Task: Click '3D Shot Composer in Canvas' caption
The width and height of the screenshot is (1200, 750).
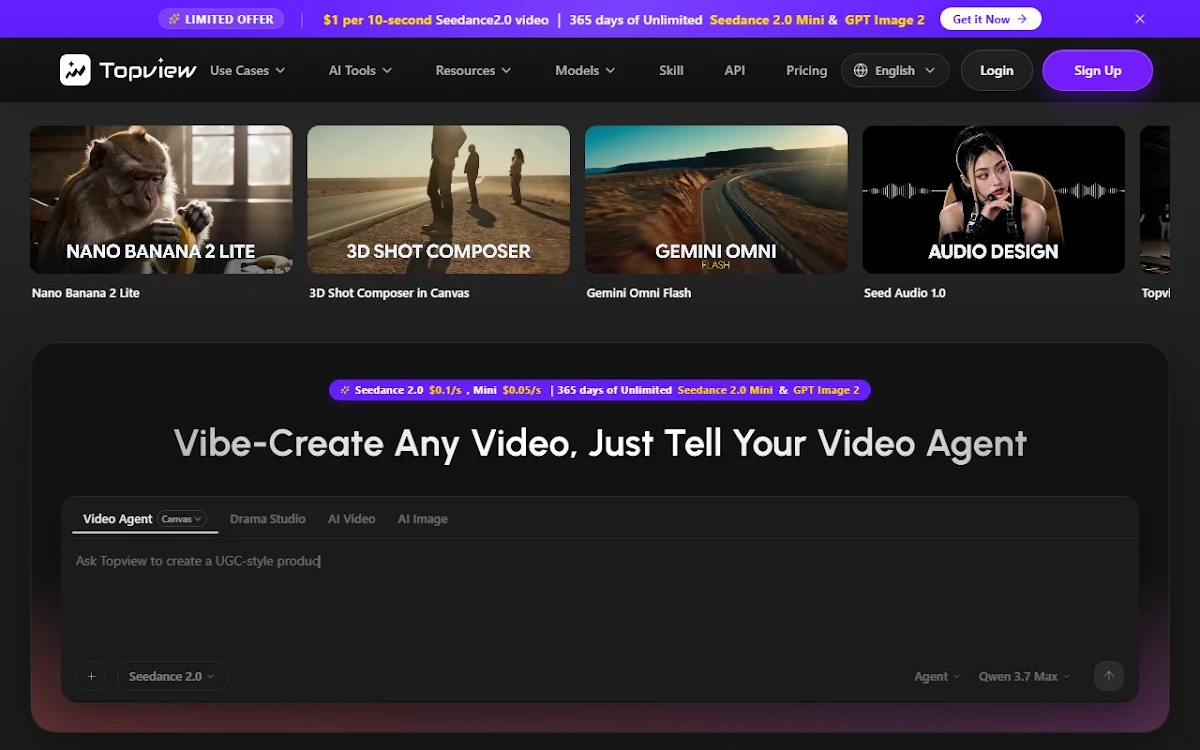Action: [389, 293]
